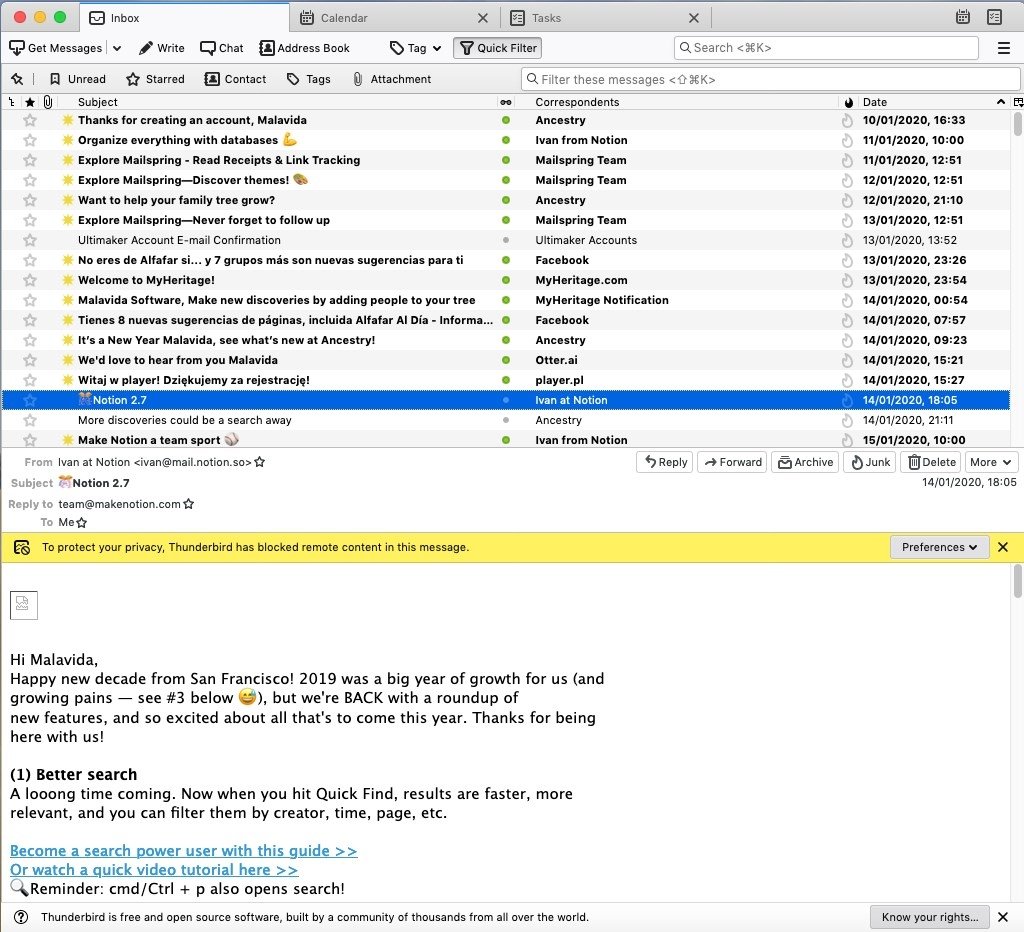
Task: Click the Get Messages button
Action: click(56, 48)
